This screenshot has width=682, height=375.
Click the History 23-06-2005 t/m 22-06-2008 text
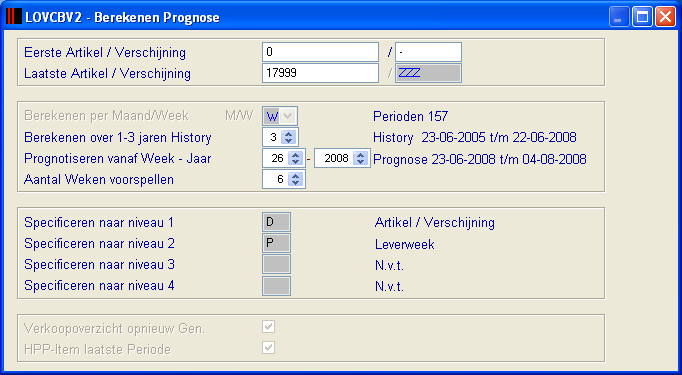click(475, 138)
